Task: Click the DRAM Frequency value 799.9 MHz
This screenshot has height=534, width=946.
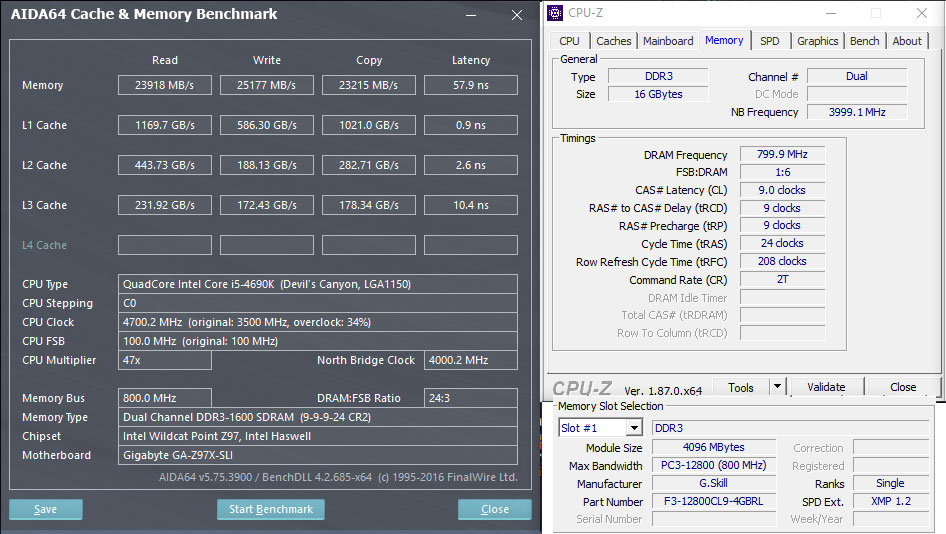Action: (783, 154)
